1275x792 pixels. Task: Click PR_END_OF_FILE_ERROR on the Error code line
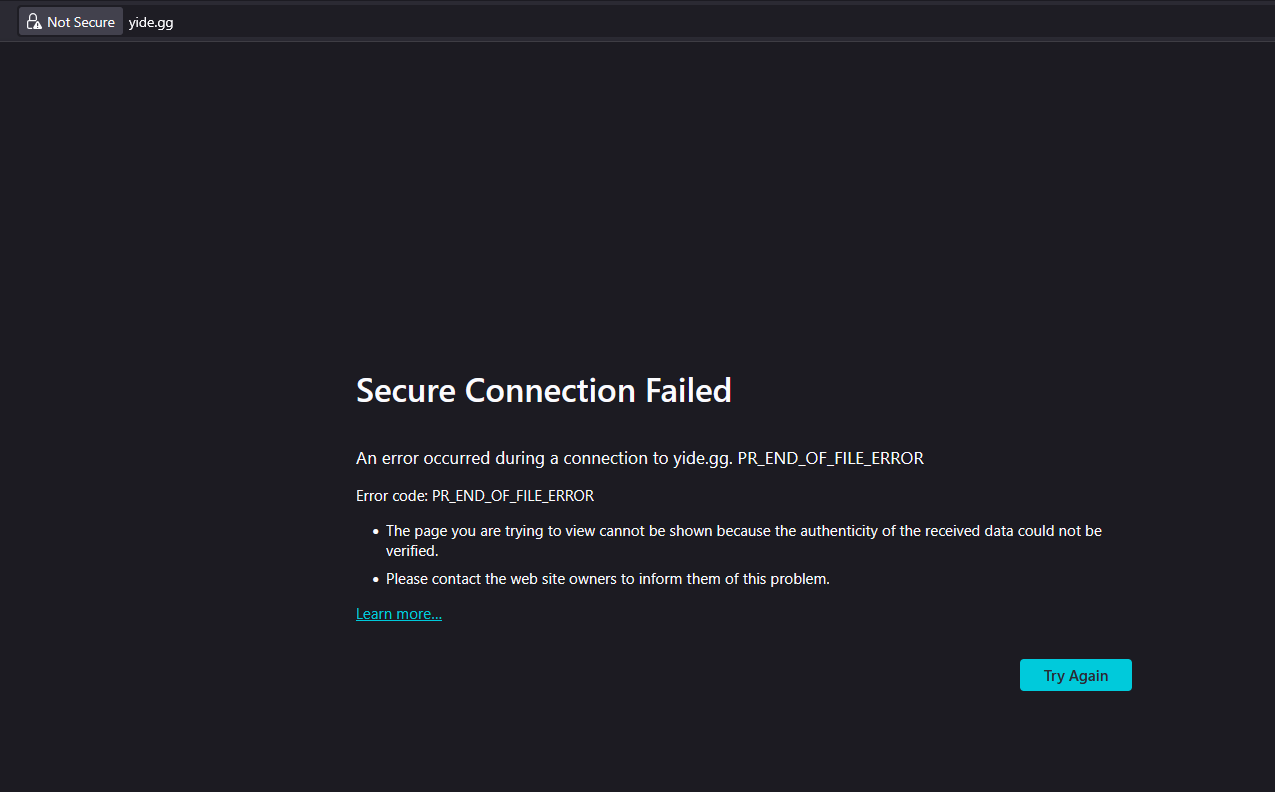pos(513,495)
